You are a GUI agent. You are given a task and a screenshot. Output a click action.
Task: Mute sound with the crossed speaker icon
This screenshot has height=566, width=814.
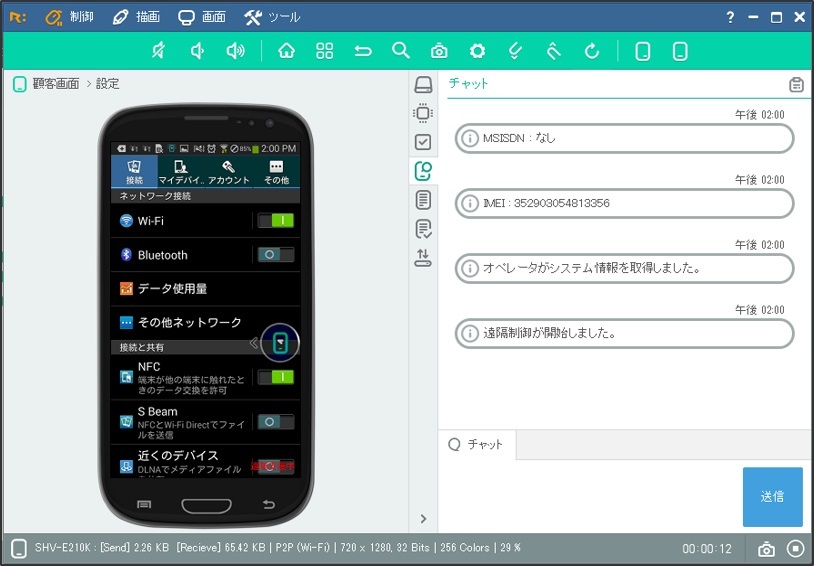pyautogui.click(x=158, y=51)
